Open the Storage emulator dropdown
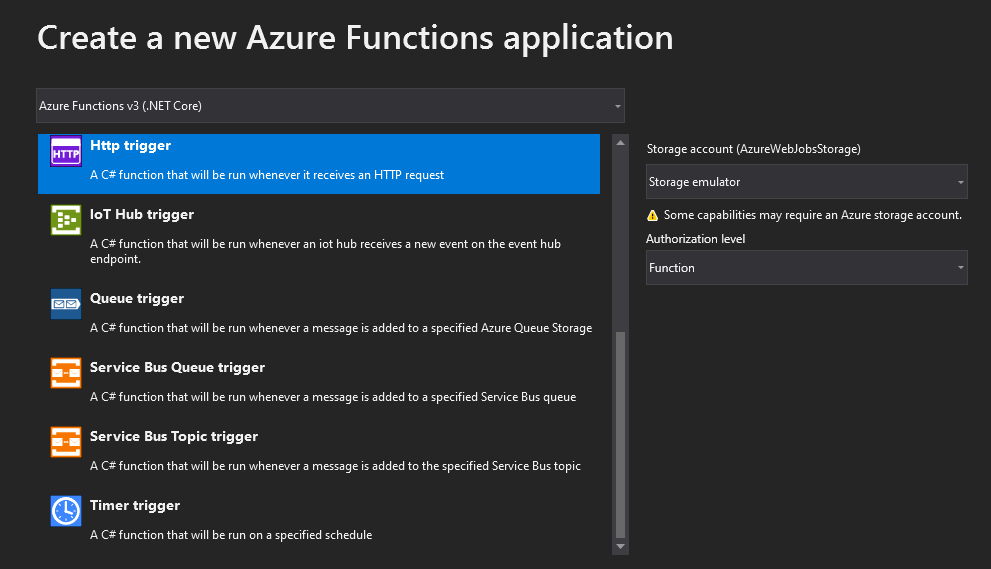Viewport: 991px width, 569px height. coord(806,181)
